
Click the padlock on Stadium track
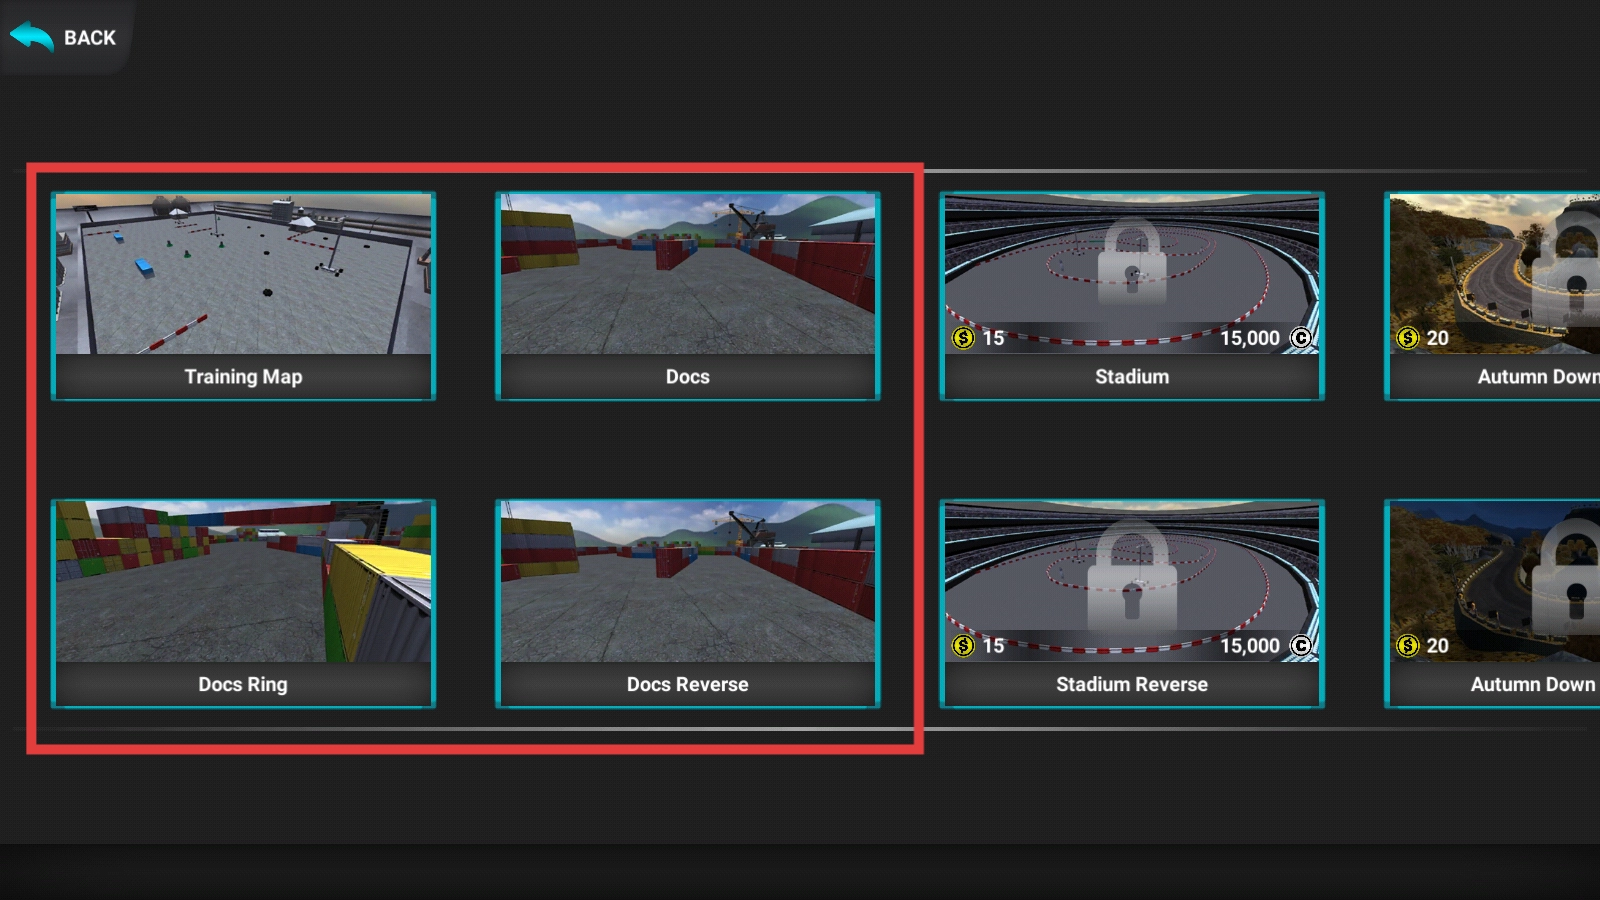1132,262
